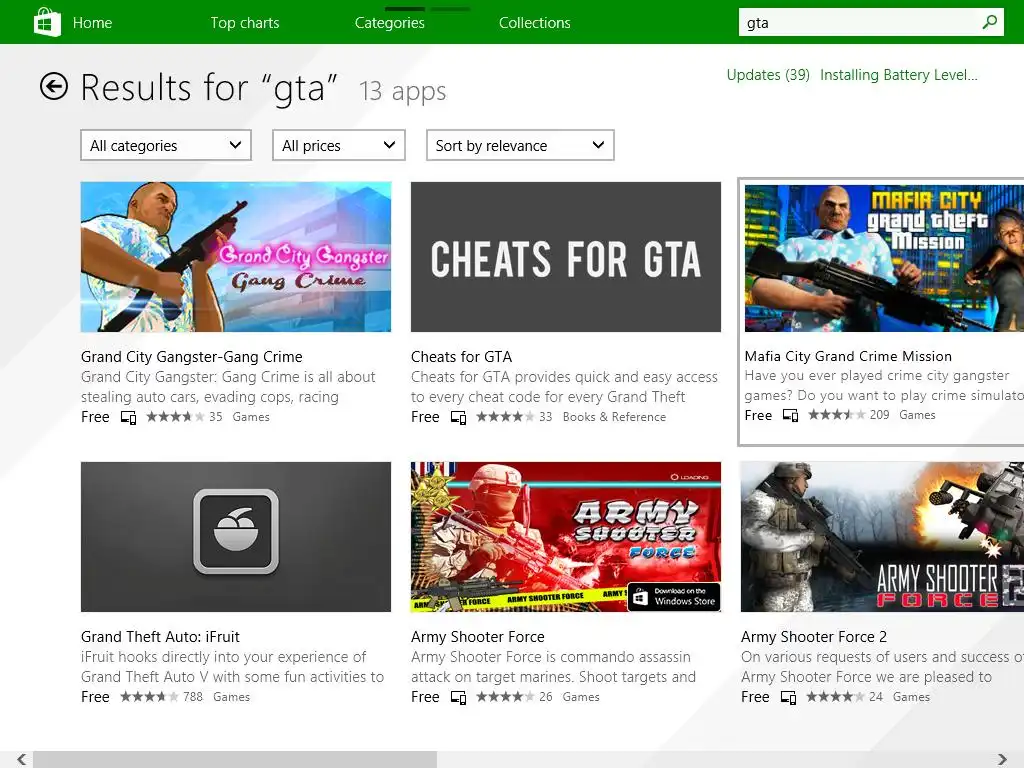Screen dimensions: 1024x768
Task: Click the horizontal scrollbar thumb
Action: click(x=235, y=759)
